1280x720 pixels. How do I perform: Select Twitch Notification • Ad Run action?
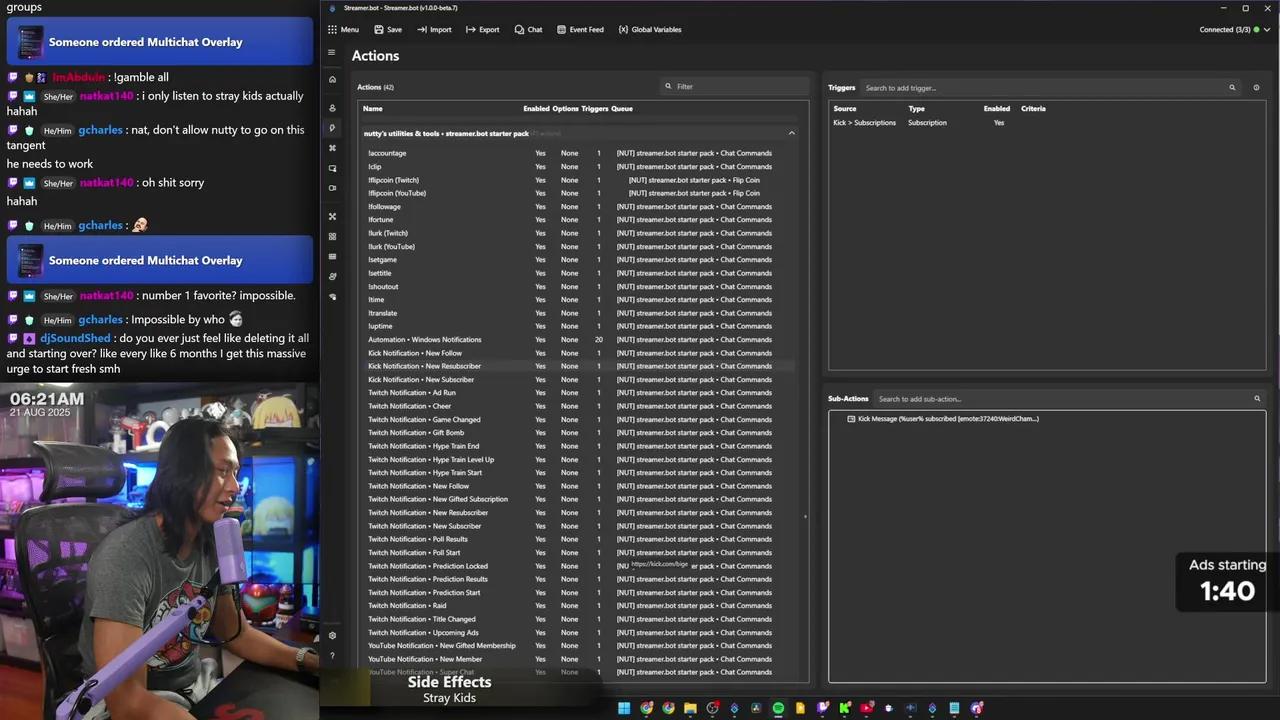pyautogui.click(x=412, y=393)
